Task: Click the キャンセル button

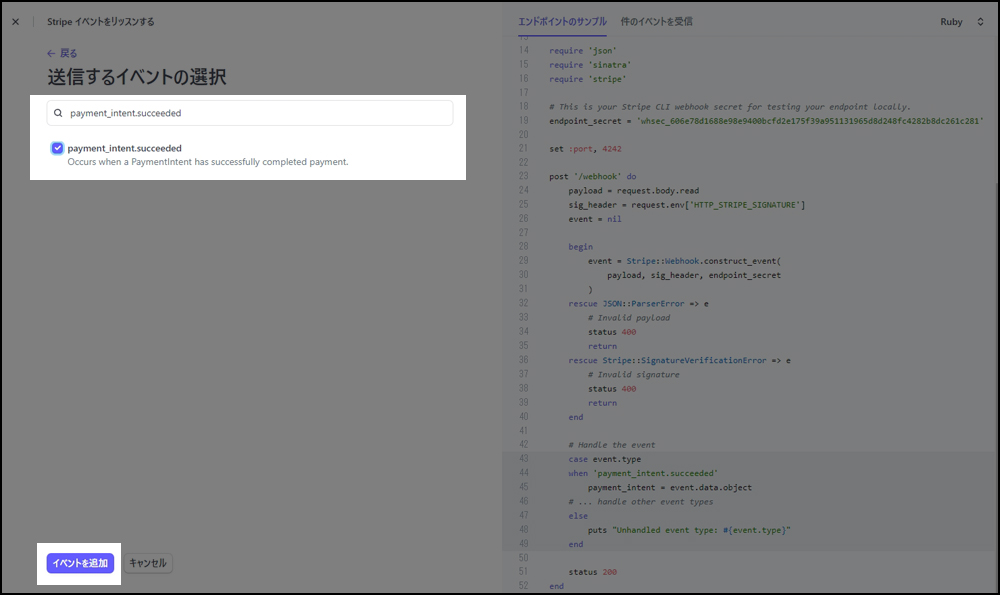Action: 148,563
